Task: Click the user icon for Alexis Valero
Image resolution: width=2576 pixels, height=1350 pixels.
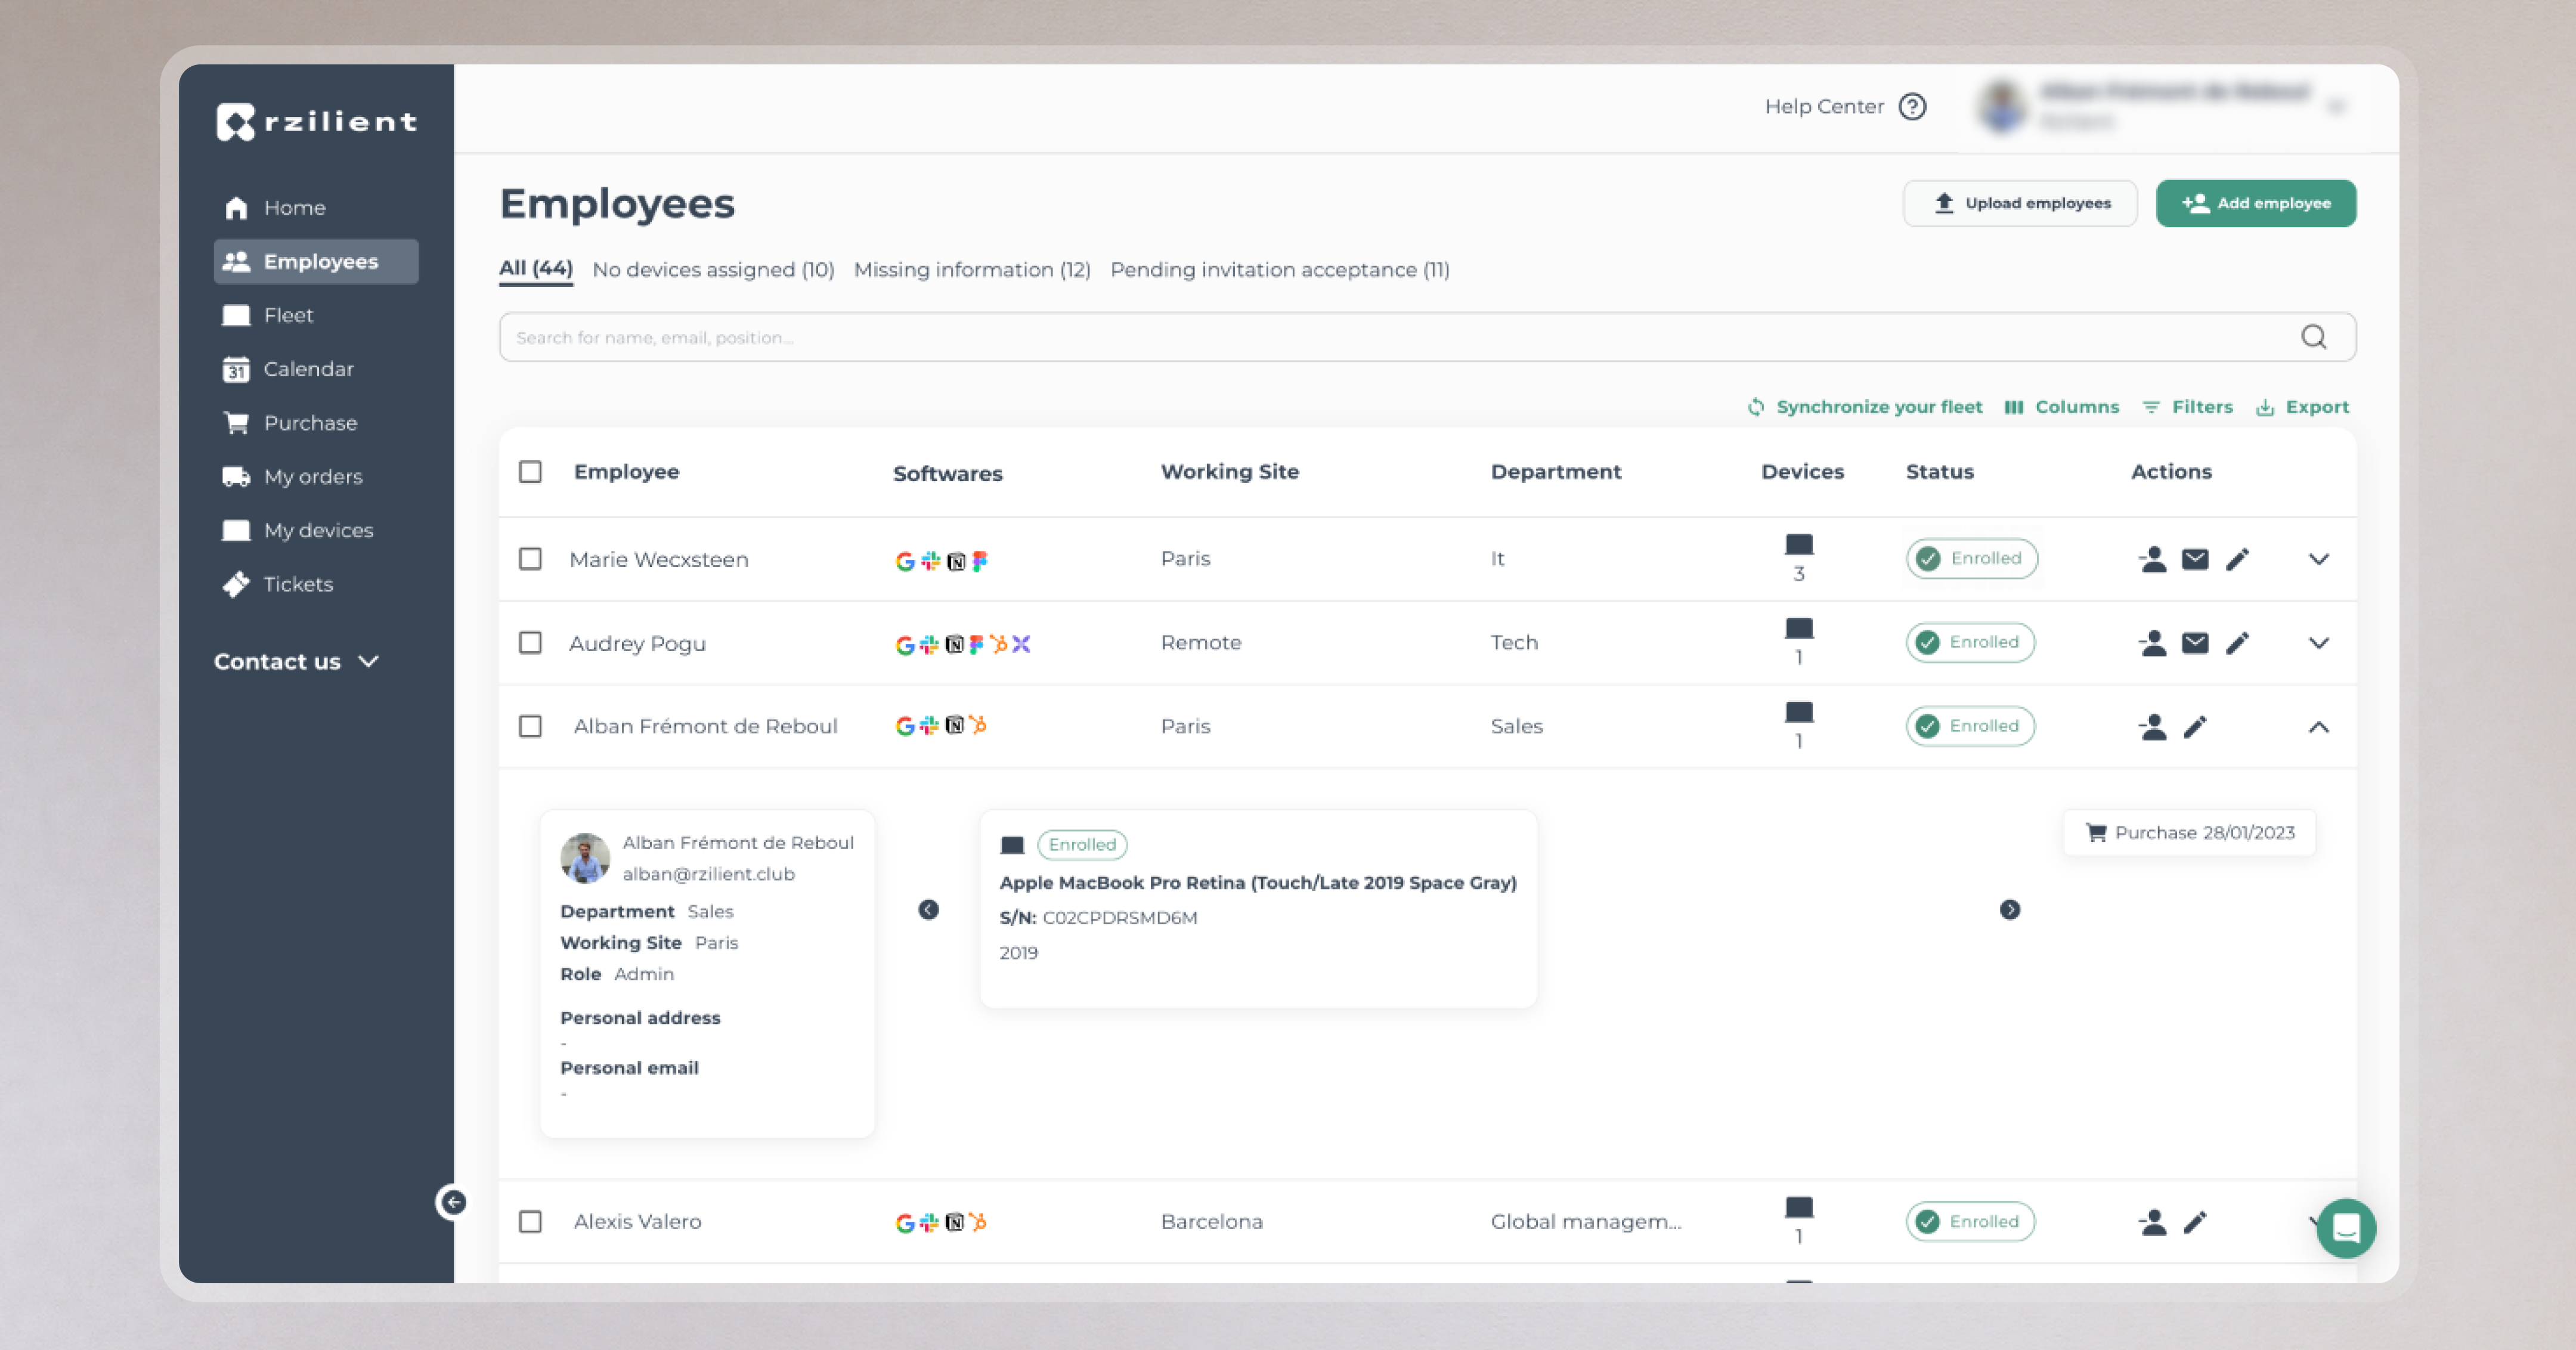Action: [x=2153, y=1222]
